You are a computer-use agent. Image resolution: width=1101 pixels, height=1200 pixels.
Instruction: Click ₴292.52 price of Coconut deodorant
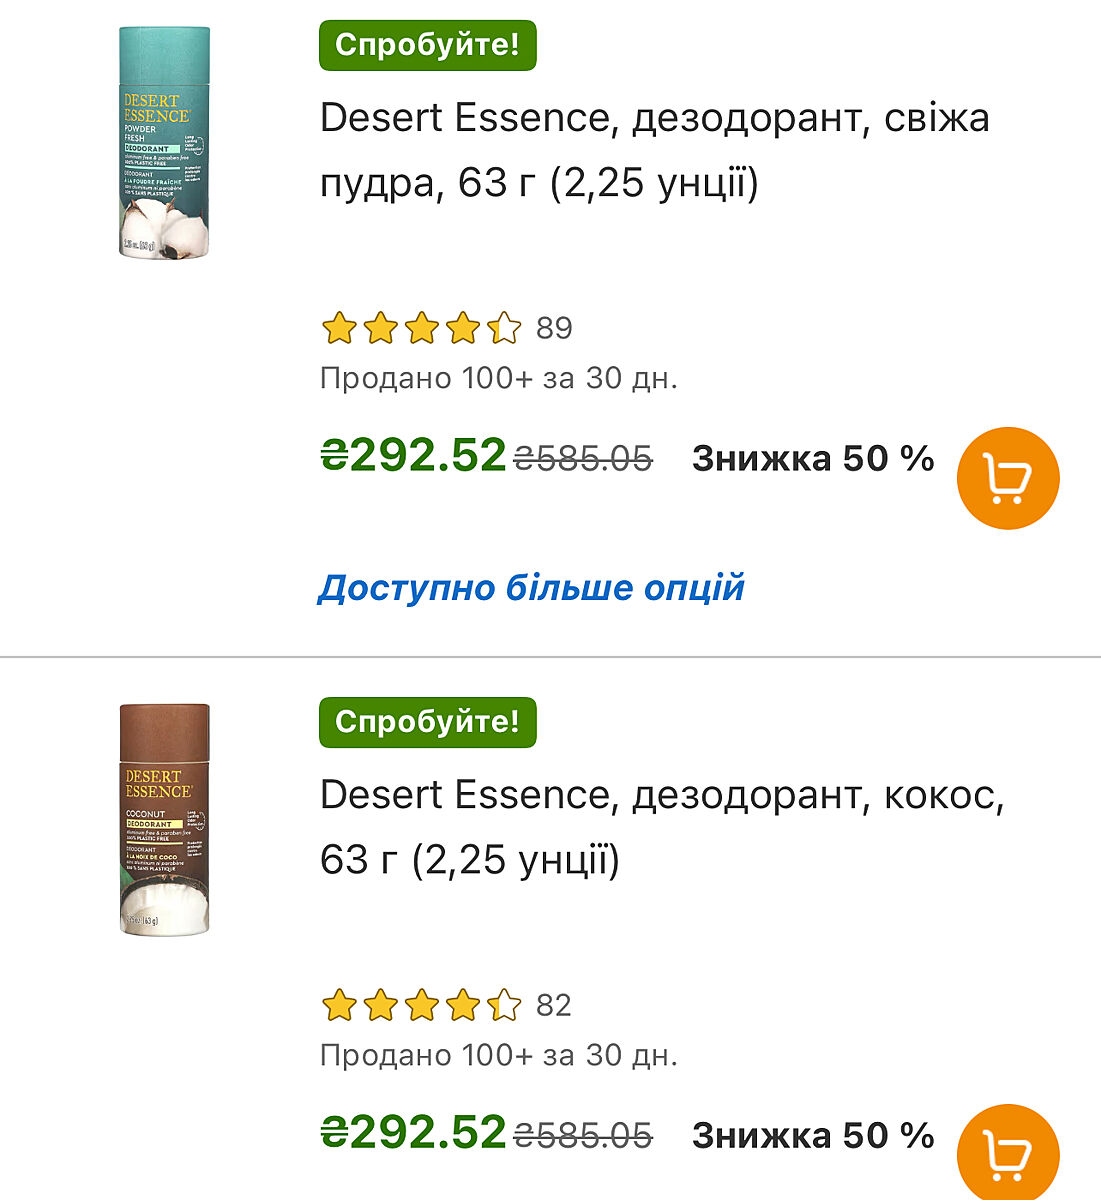point(413,1134)
